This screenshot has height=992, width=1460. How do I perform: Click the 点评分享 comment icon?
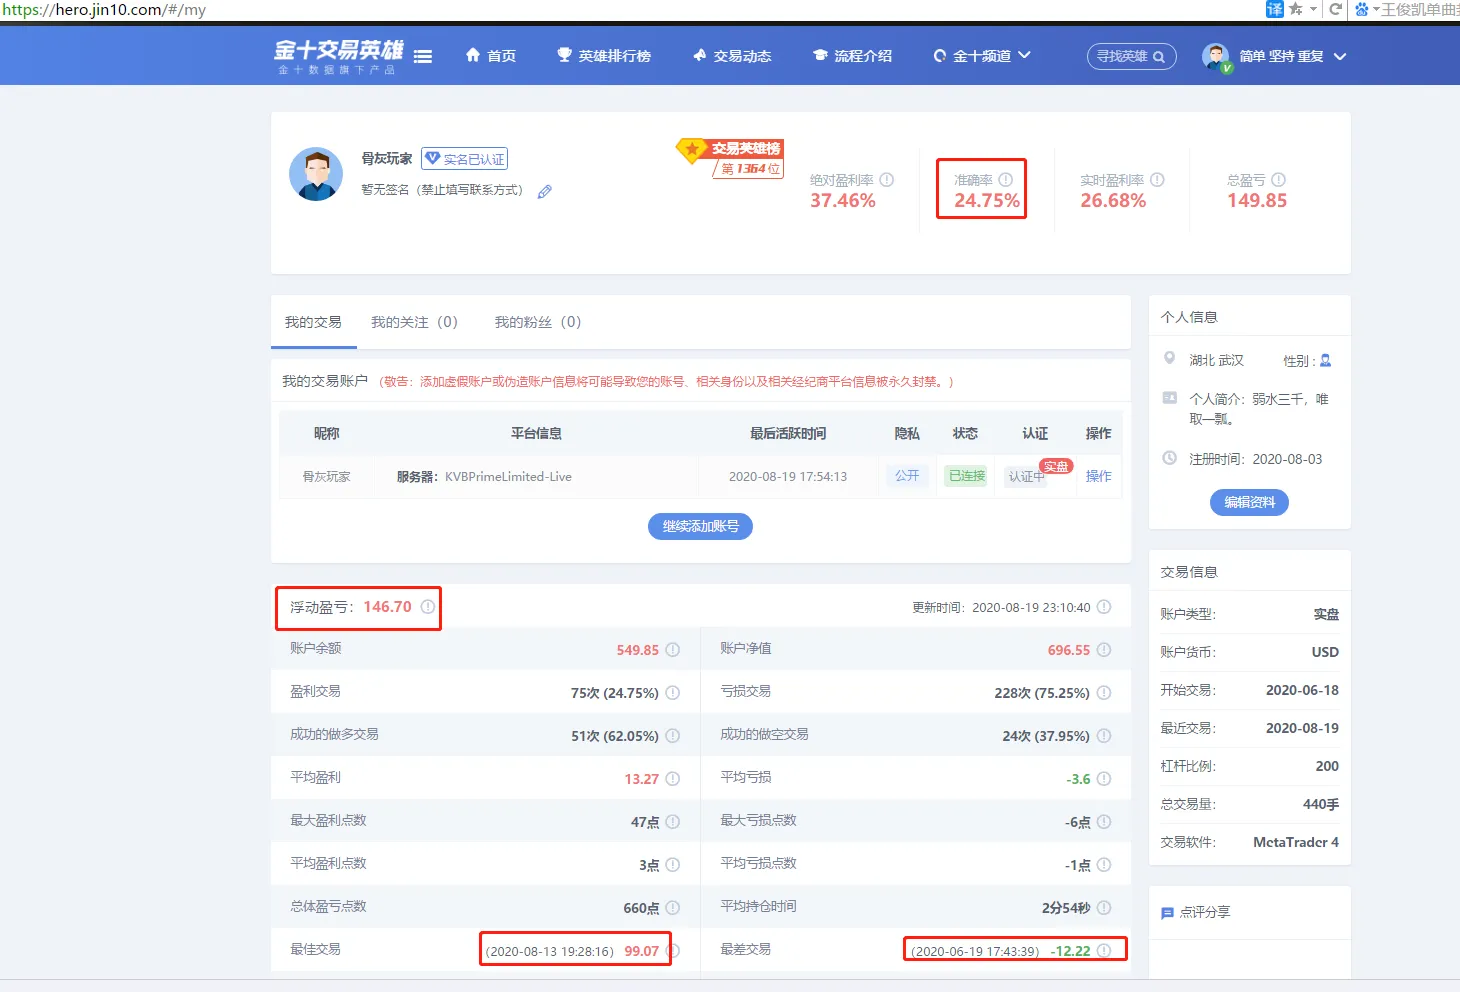pyautogui.click(x=1167, y=913)
